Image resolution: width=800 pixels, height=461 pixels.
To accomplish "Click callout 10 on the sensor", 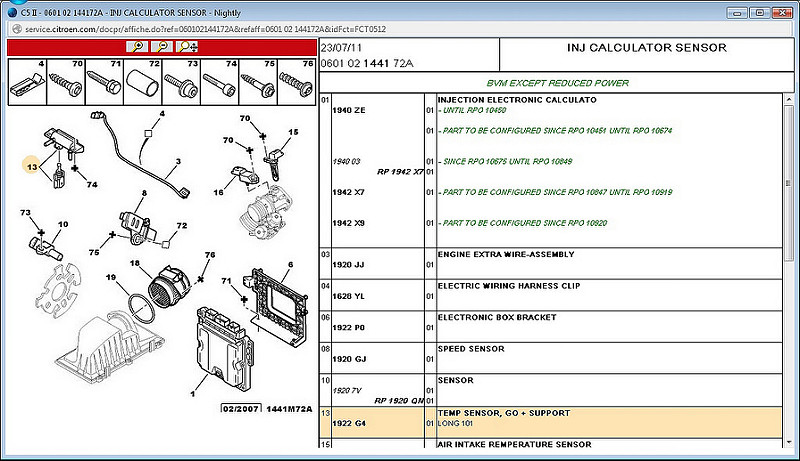I will coord(63,224).
